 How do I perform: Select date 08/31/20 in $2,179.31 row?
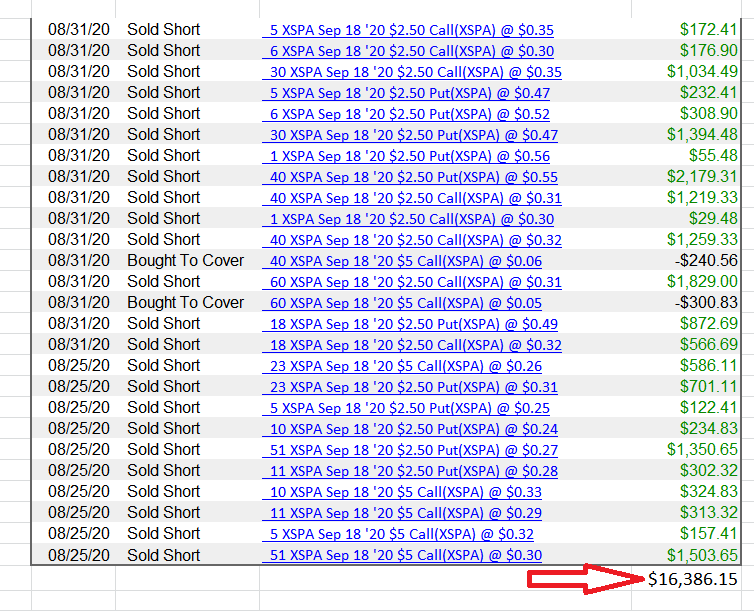tap(79, 176)
